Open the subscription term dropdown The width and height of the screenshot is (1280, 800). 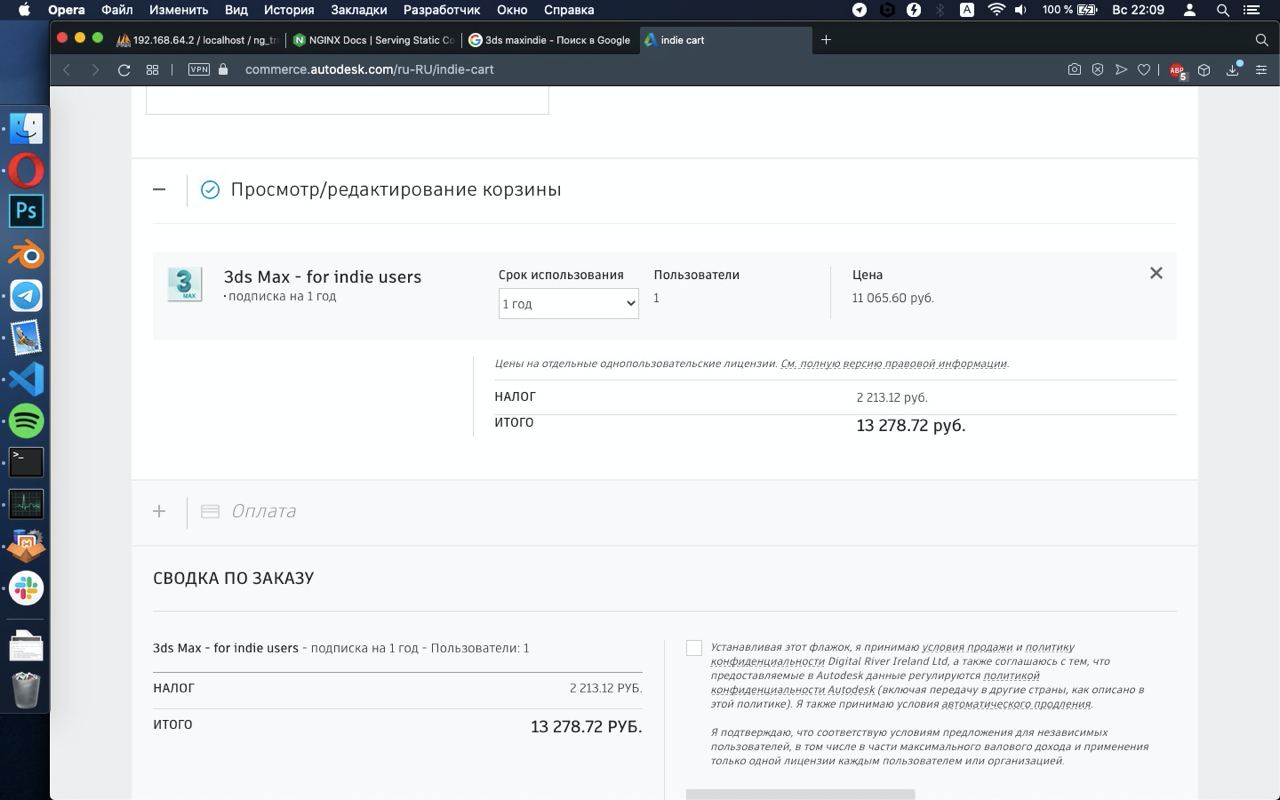(568, 303)
